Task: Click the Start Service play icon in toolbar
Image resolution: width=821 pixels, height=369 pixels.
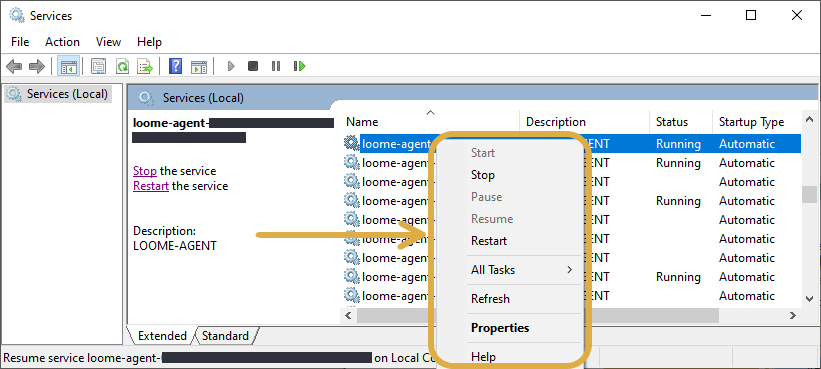Action: [x=231, y=66]
